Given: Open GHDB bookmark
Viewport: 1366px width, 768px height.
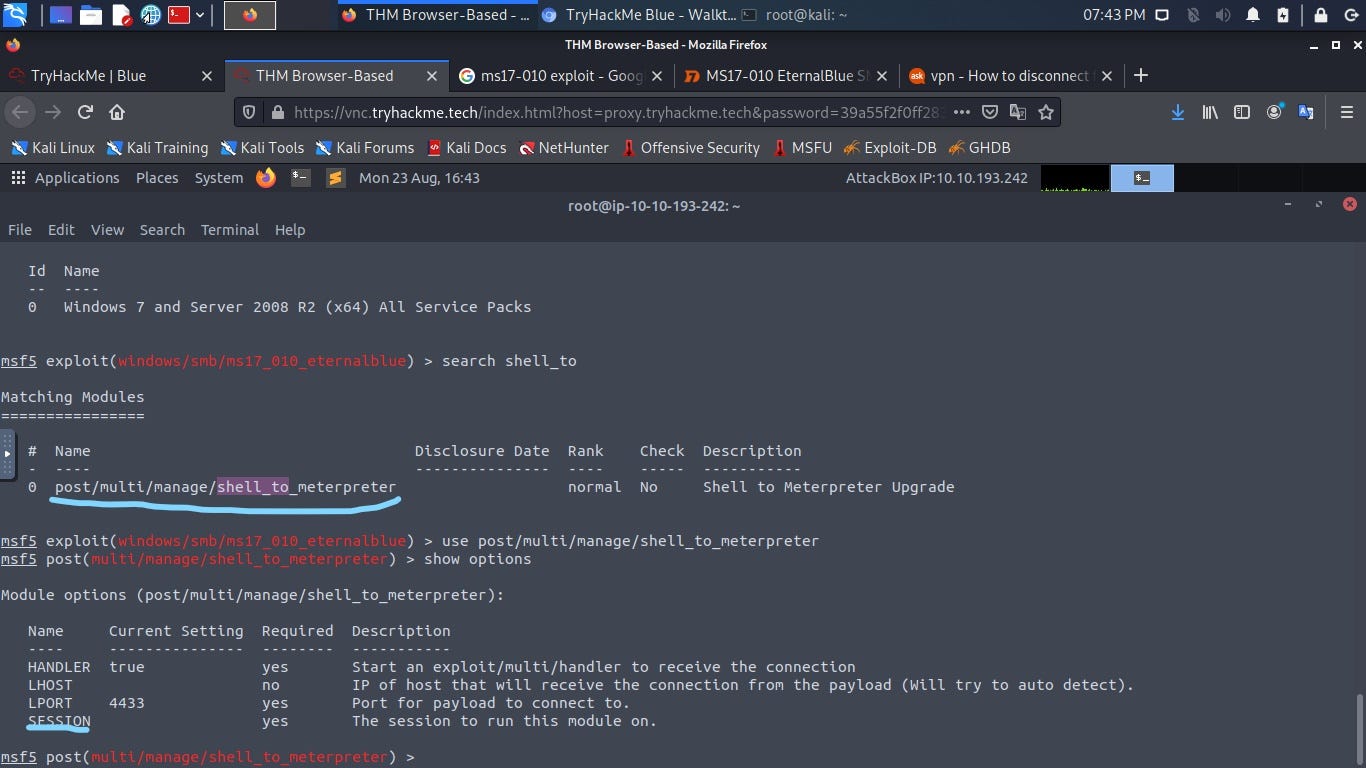Looking at the screenshot, I should (x=980, y=147).
